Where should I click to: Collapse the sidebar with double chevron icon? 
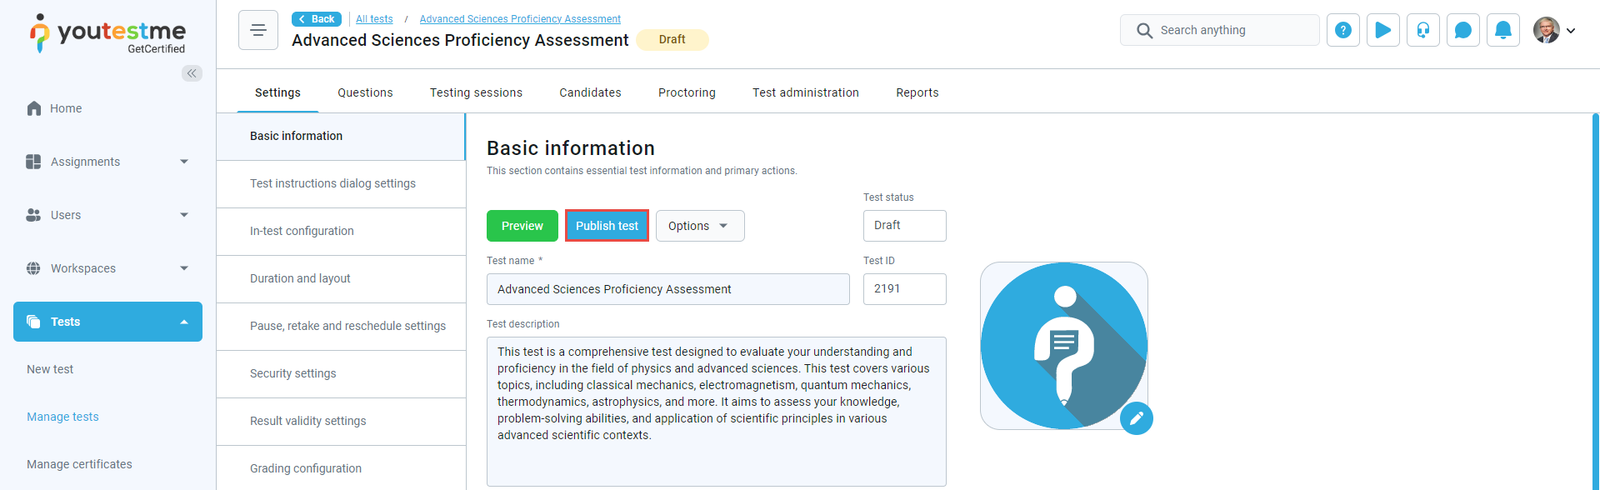pyautogui.click(x=191, y=73)
